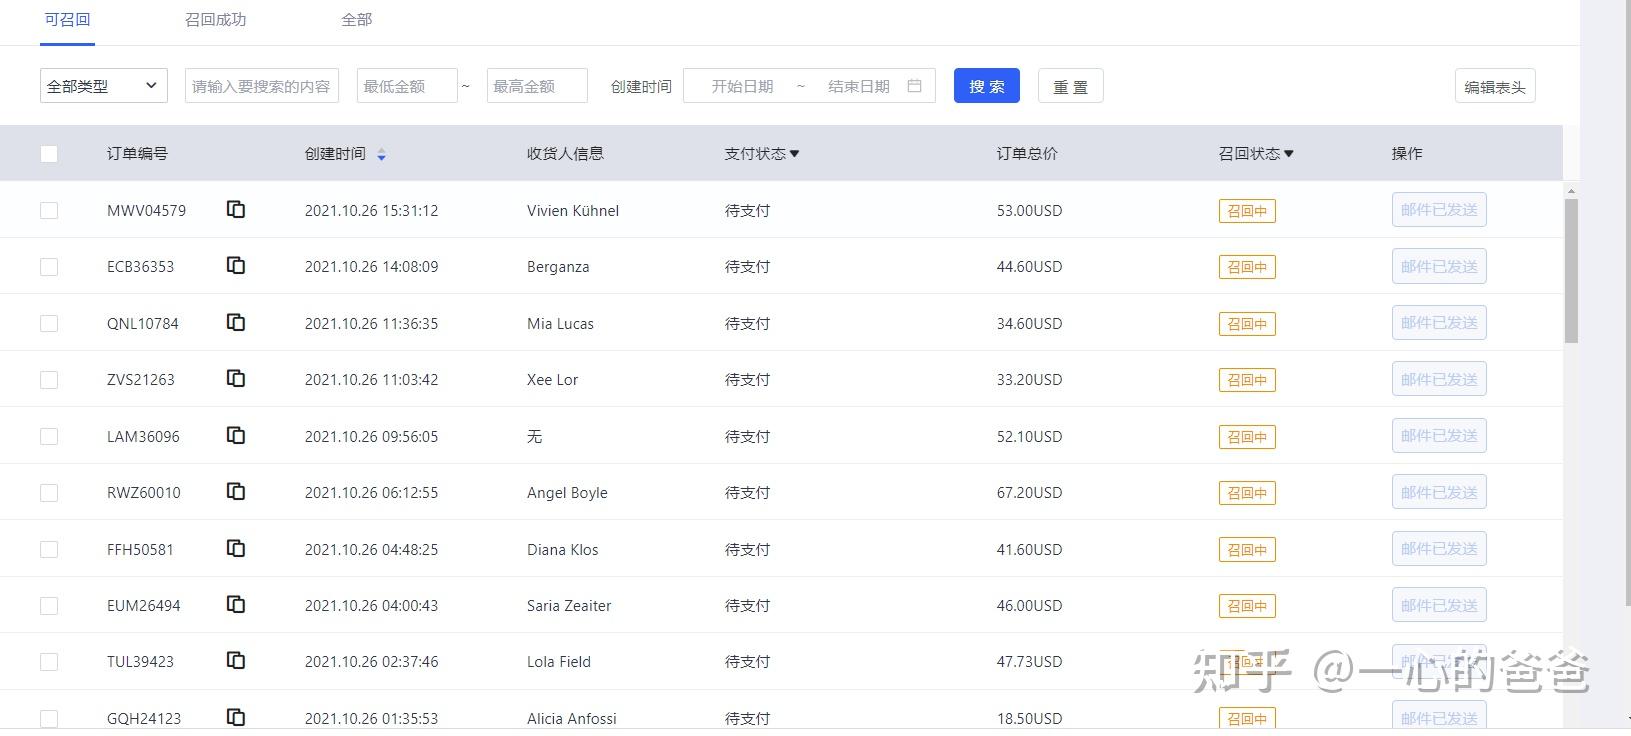Open the 召回状态 column filter
Viewport: 1631px width, 736px height.
pyautogui.click(x=1288, y=154)
